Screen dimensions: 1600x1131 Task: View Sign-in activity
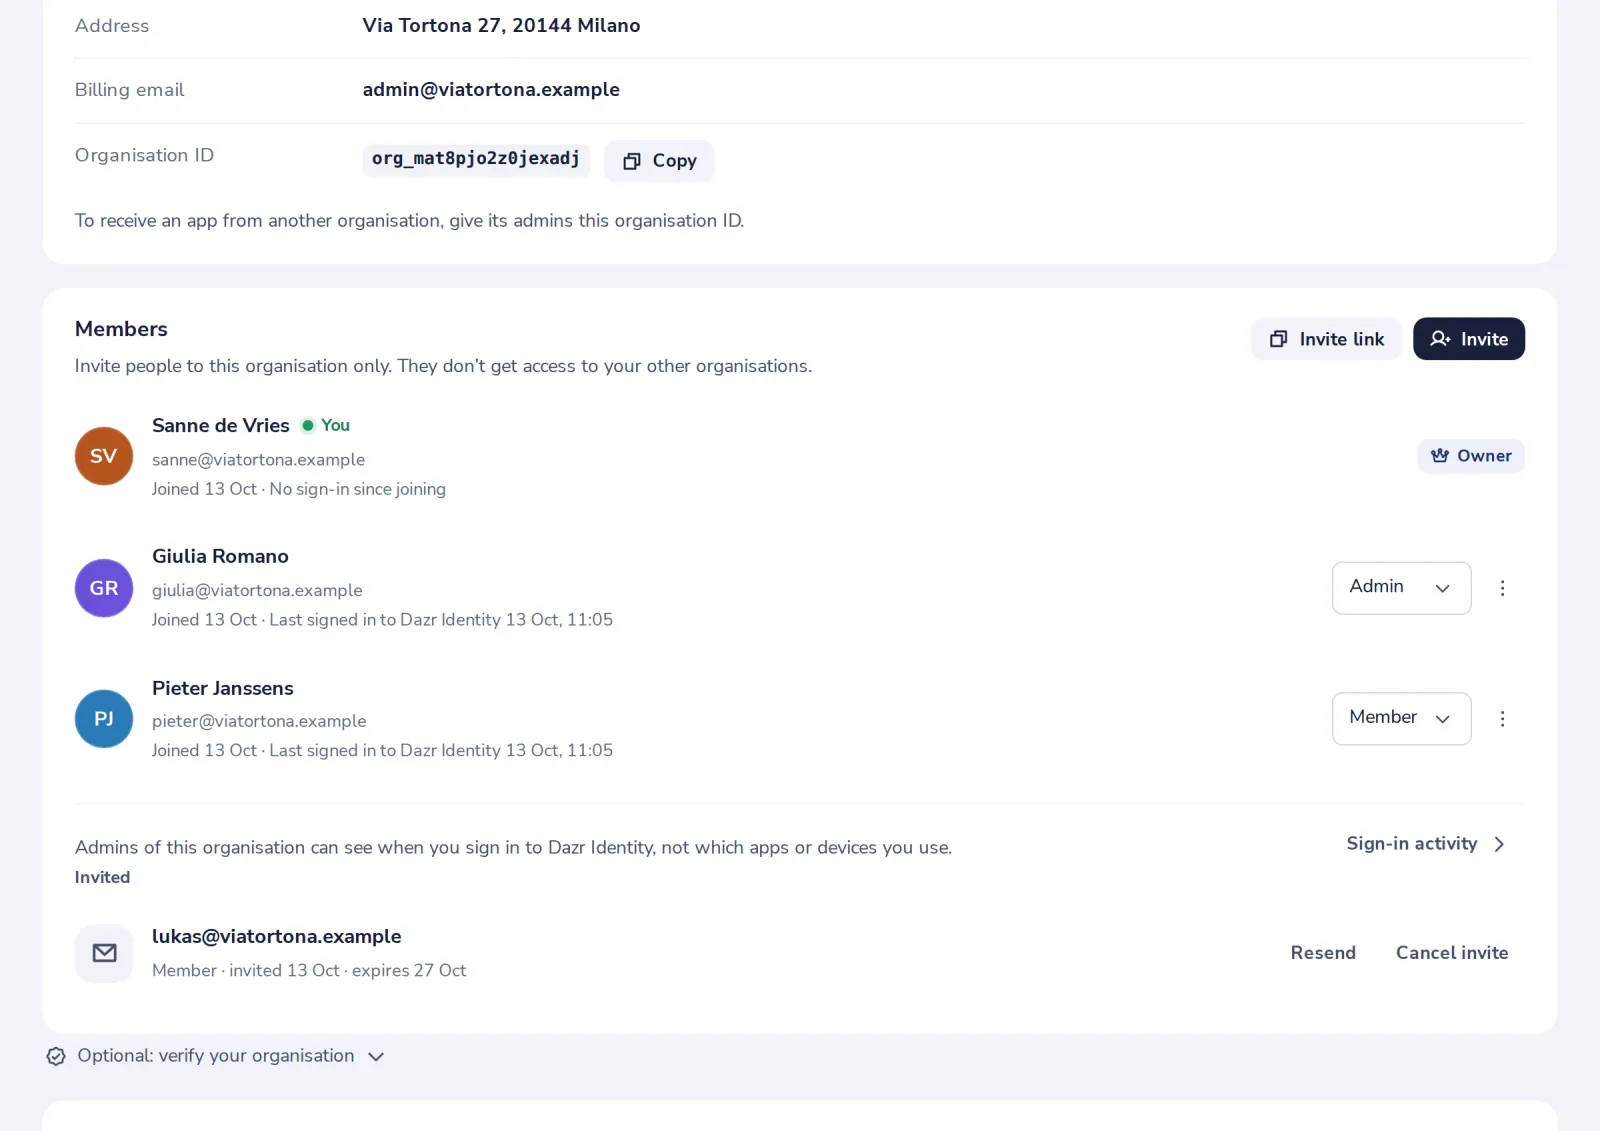tap(1426, 844)
